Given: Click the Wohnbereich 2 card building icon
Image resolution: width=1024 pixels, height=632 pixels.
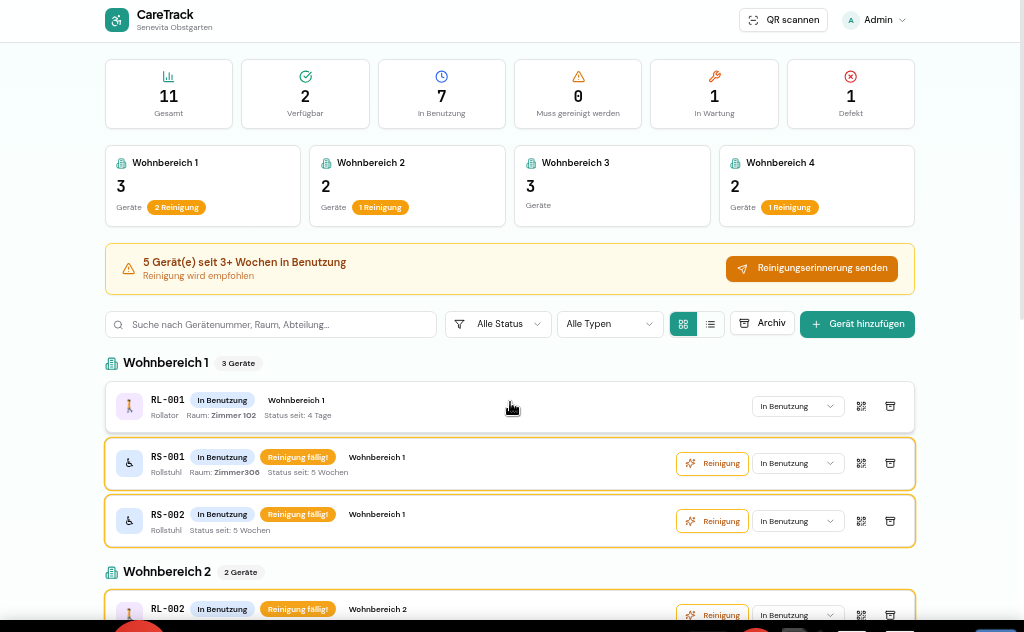Looking at the screenshot, I should coord(326,163).
